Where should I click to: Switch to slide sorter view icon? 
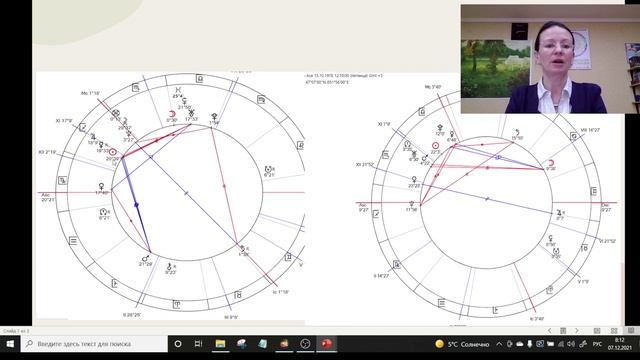(x=614, y=330)
